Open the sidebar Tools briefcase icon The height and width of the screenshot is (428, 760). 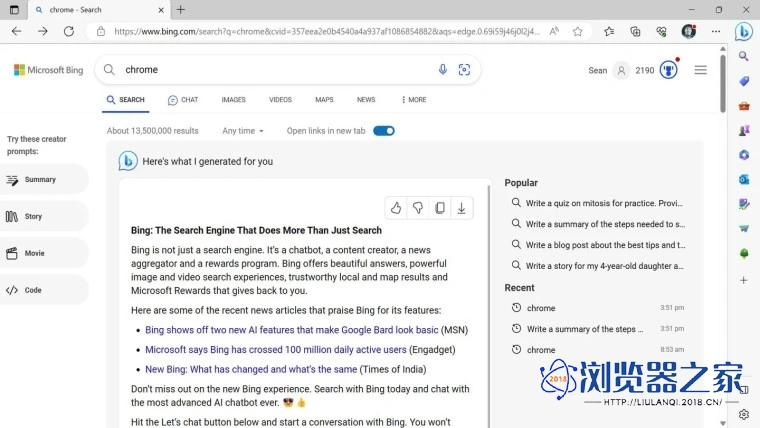click(744, 106)
